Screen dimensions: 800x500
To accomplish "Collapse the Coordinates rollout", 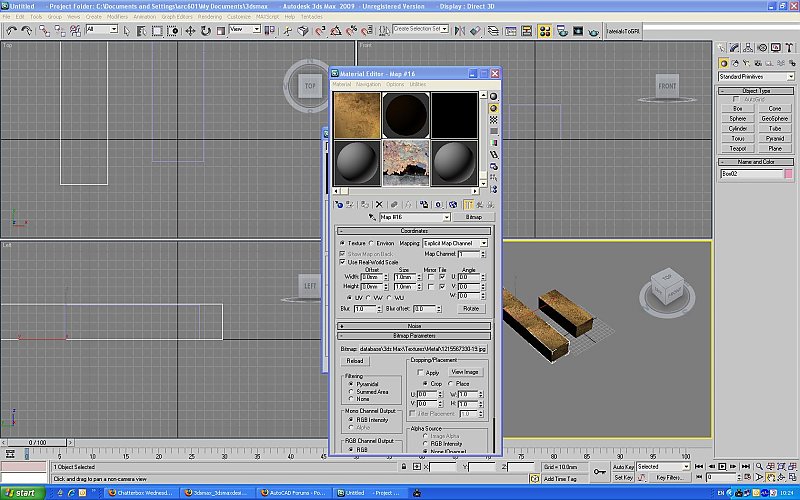I will coord(414,231).
